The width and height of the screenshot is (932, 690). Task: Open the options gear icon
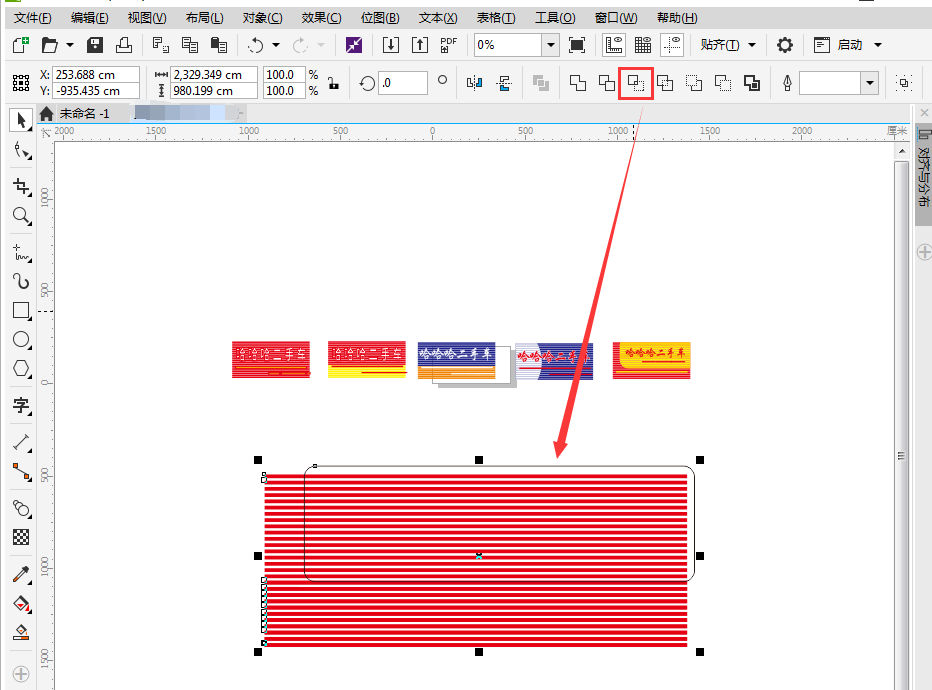[785, 45]
